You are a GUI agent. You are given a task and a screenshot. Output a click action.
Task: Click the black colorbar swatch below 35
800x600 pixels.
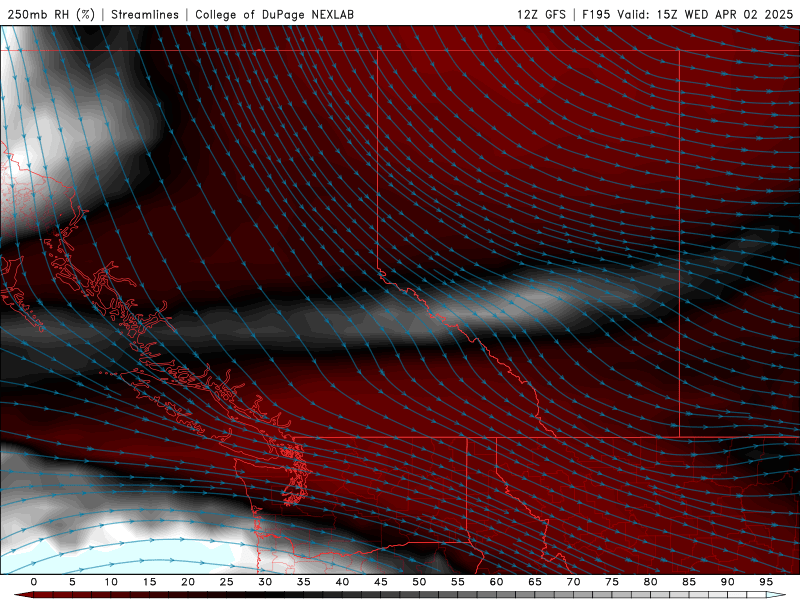pos(304,595)
